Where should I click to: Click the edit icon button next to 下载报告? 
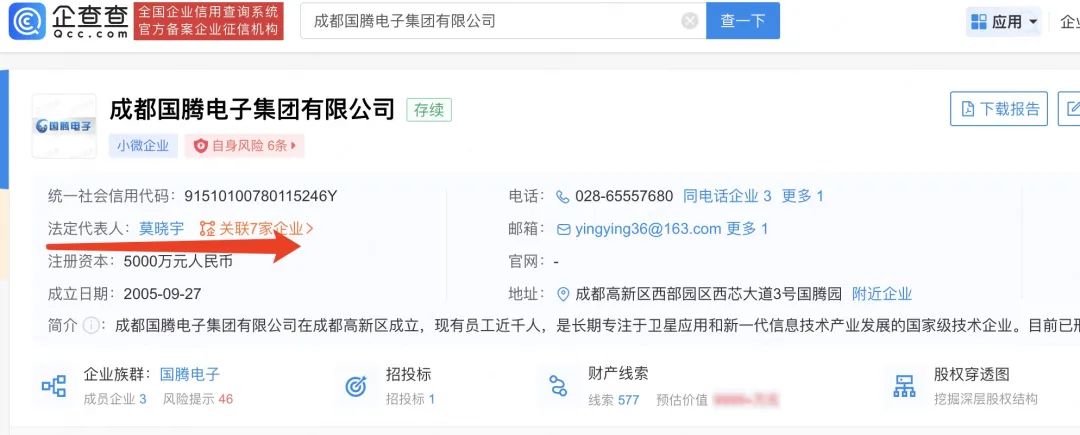pyautogui.click(x=1072, y=109)
